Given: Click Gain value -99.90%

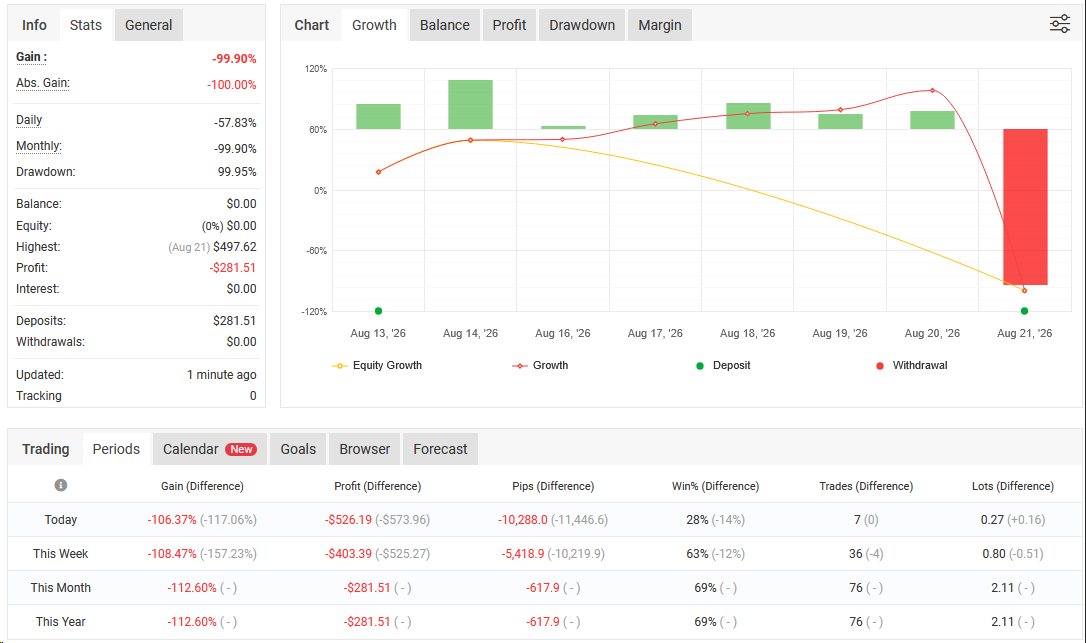Looking at the screenshot, I should pos(234,59).
